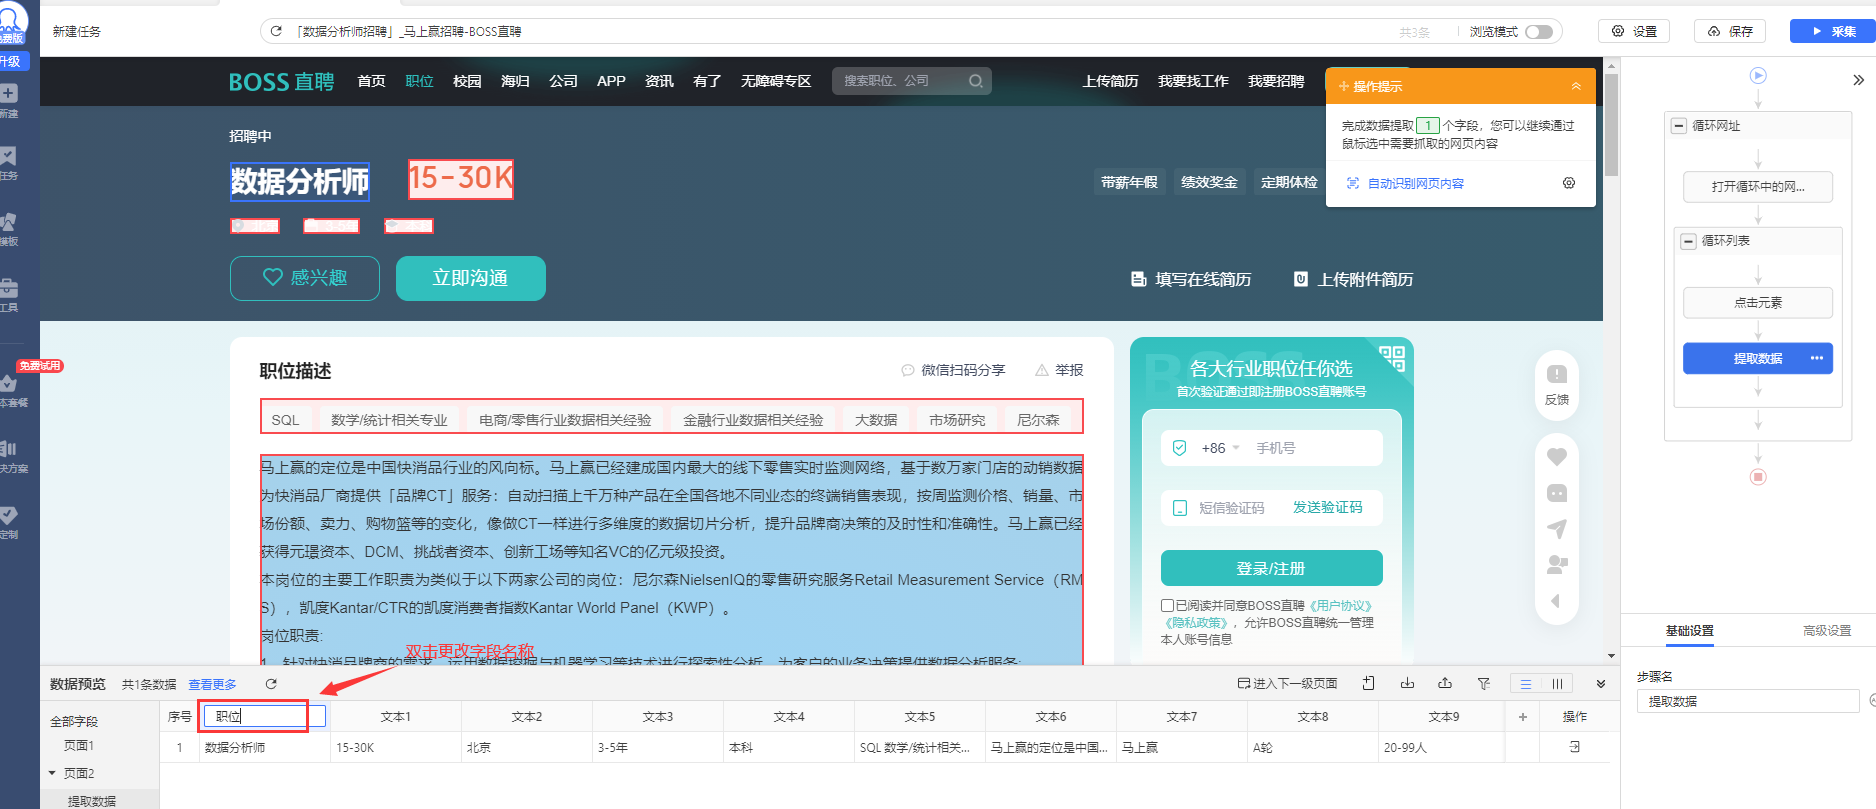1876x809 pixels.
Task: Select the 点击元素 step
Action: 1758,303
